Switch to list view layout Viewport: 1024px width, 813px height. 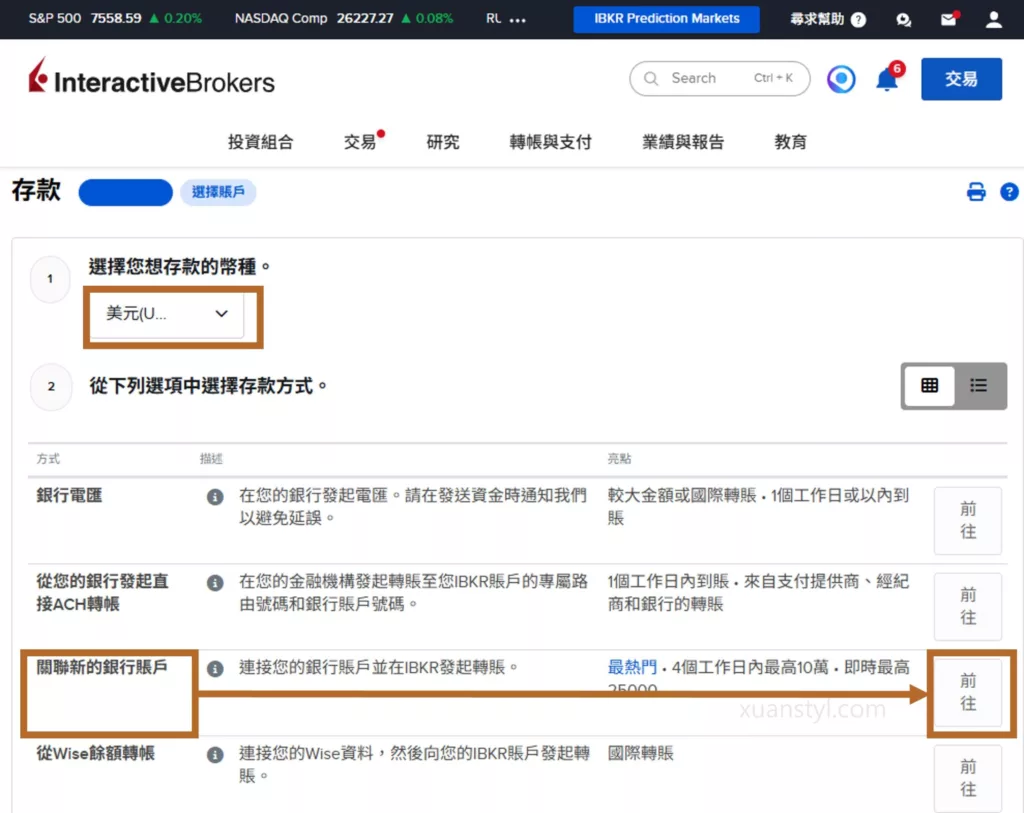tap(978, 386)
